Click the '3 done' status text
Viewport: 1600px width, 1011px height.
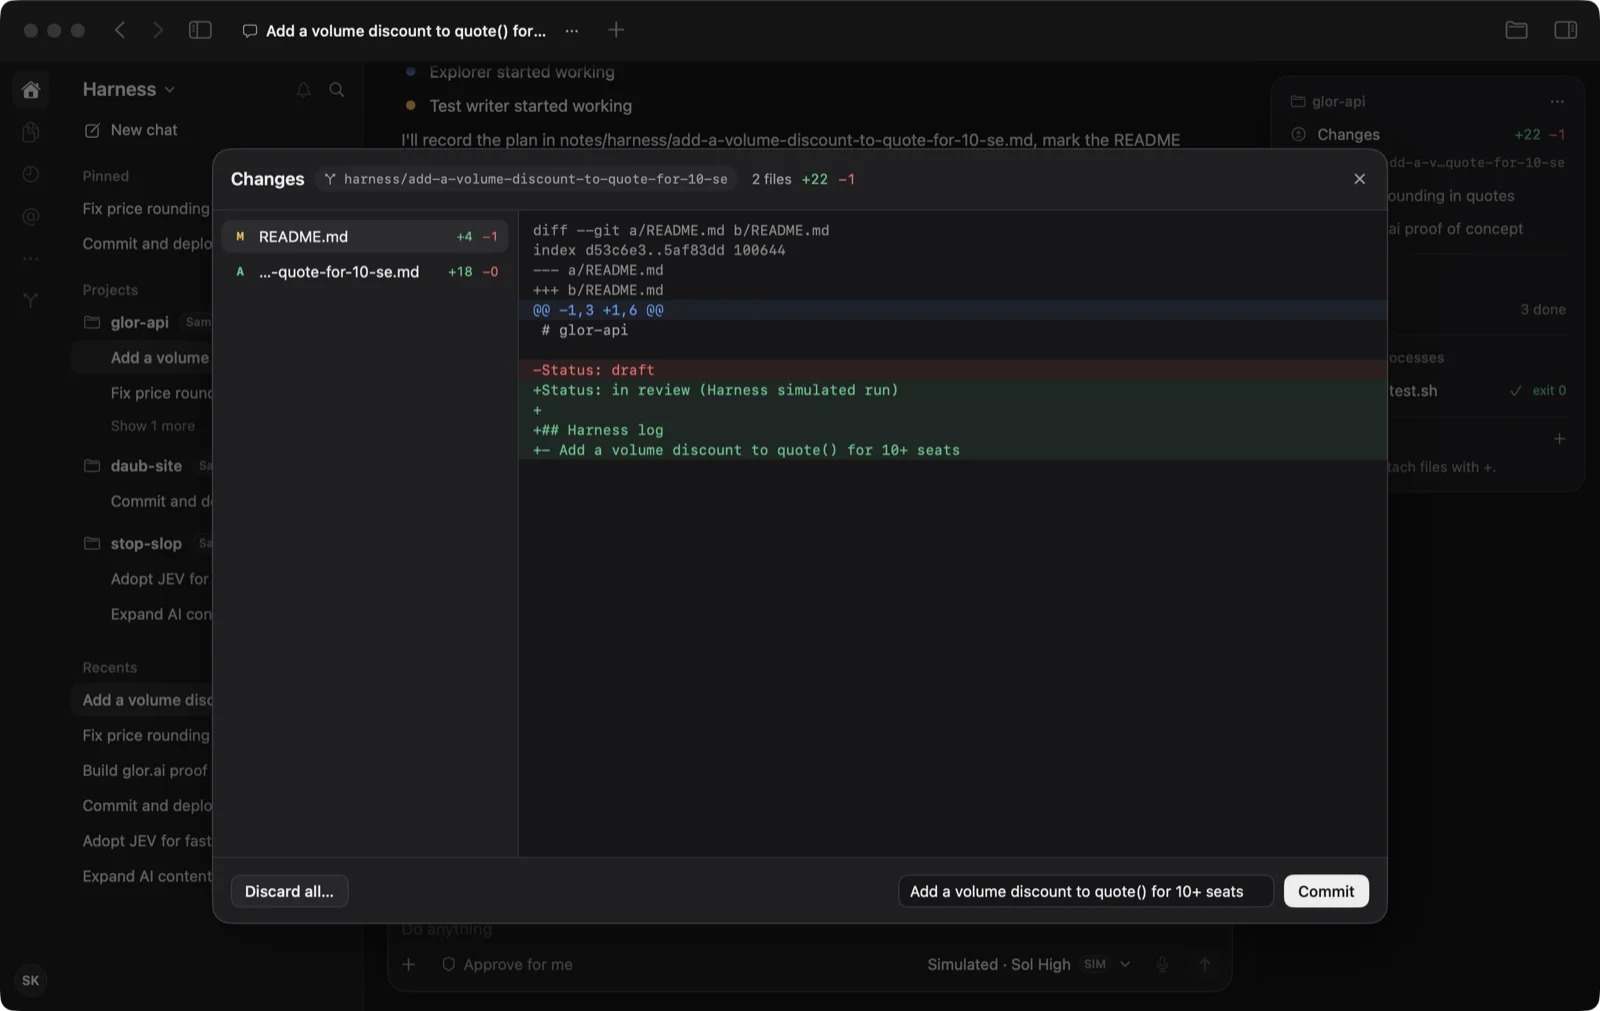pos(1543,309)
